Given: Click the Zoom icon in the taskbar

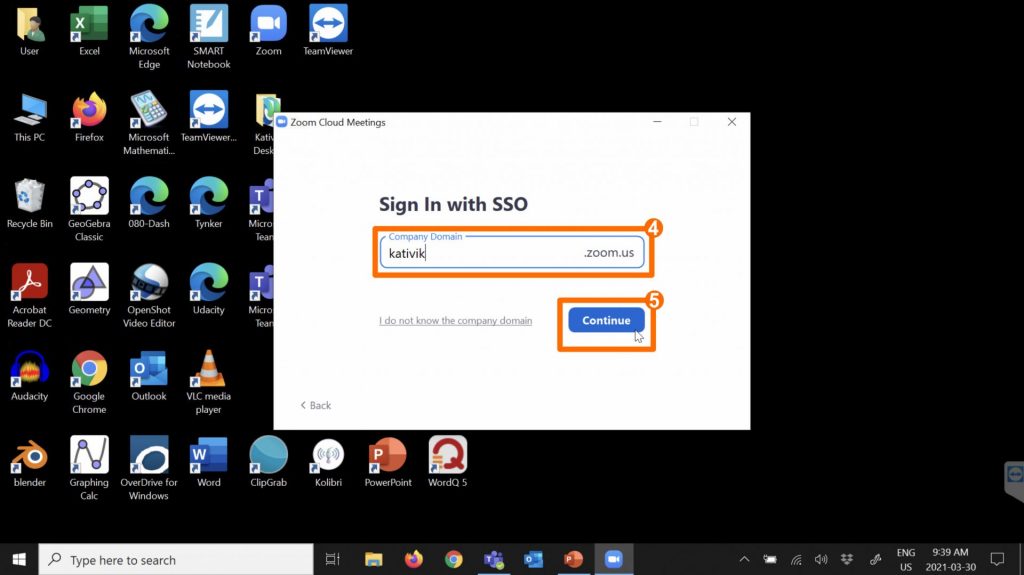Looking at the screenshot, I should pyautogui.click(x=613, y=559).
